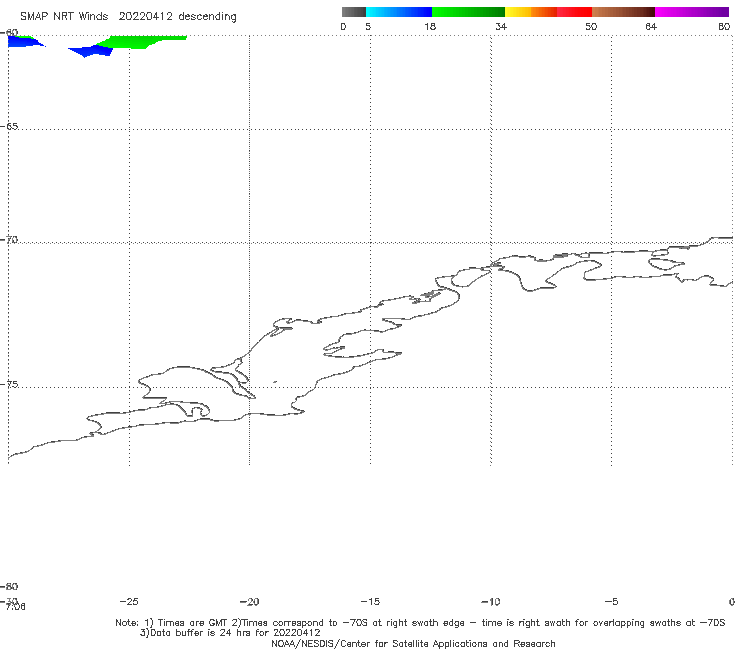Click the yellow-orange segment of the color bar
740x650 pixels.
pos(531,12)
